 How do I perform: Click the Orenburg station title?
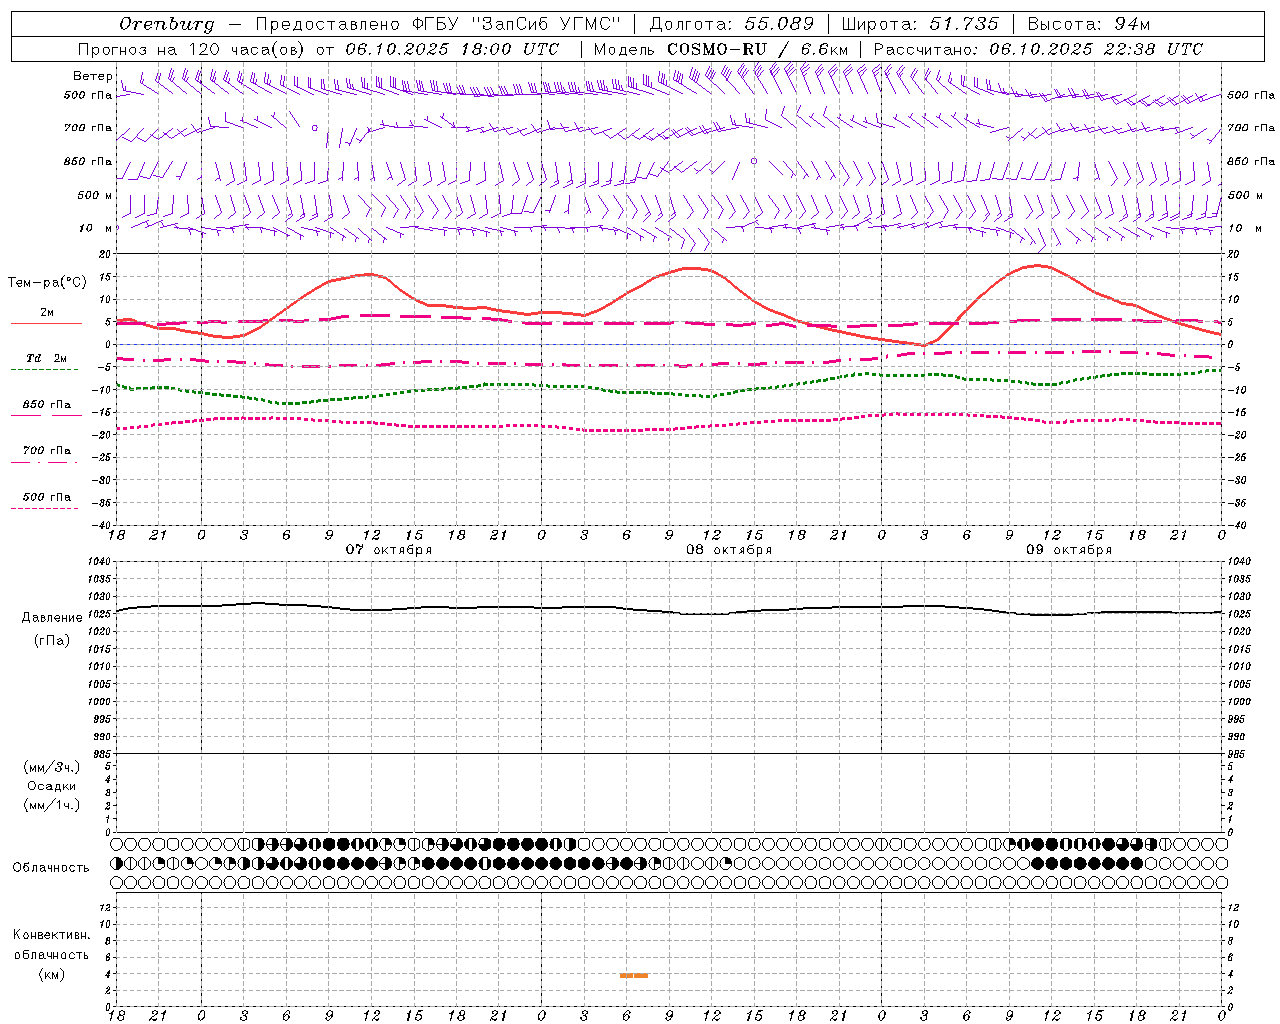pyautogui.click(x=166, y=24)
